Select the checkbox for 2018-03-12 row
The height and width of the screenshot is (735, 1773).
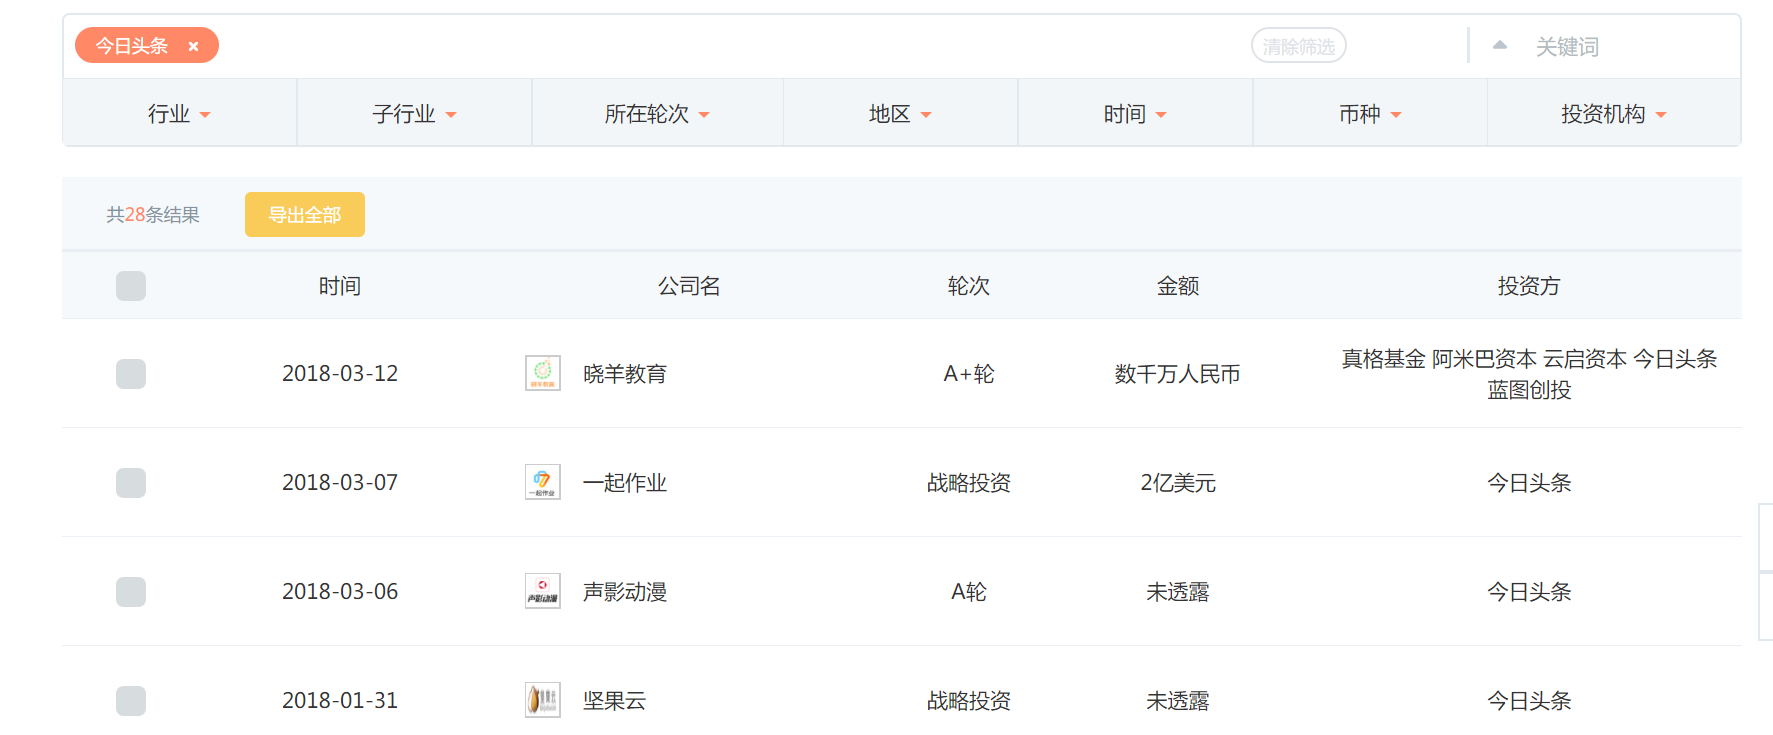pos(131,374)
